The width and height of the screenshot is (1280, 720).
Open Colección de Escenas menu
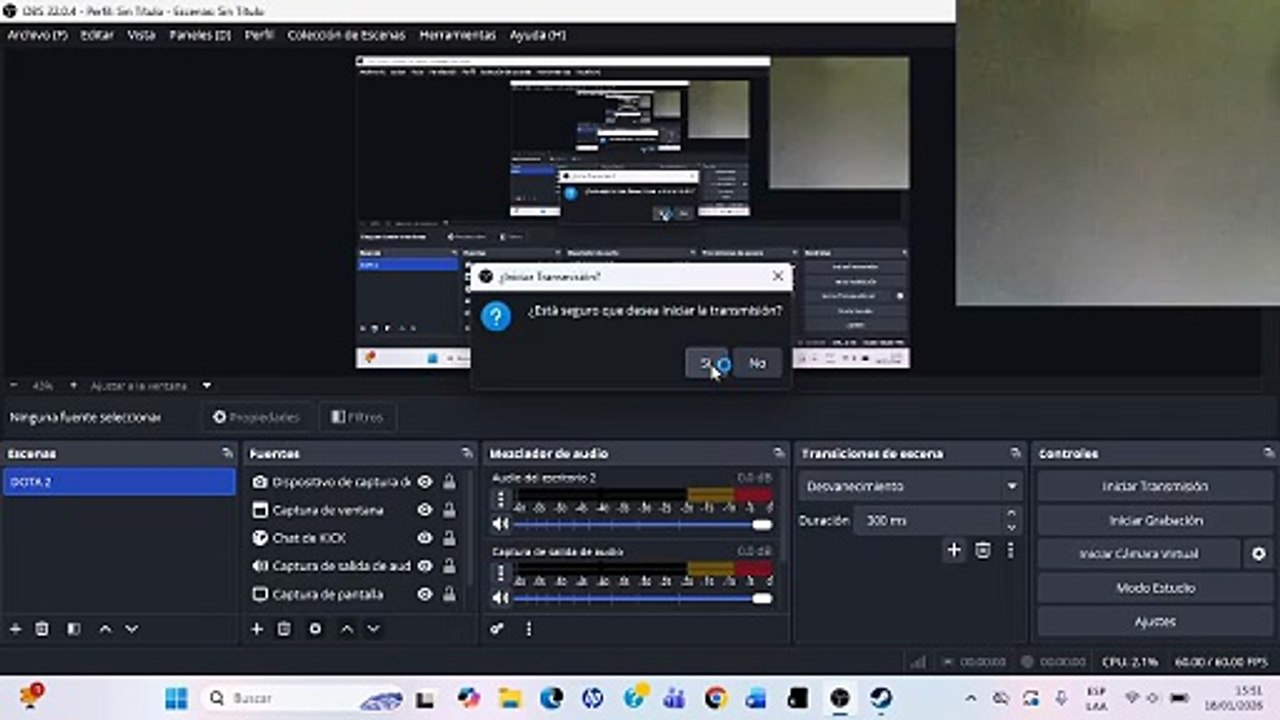346,35
